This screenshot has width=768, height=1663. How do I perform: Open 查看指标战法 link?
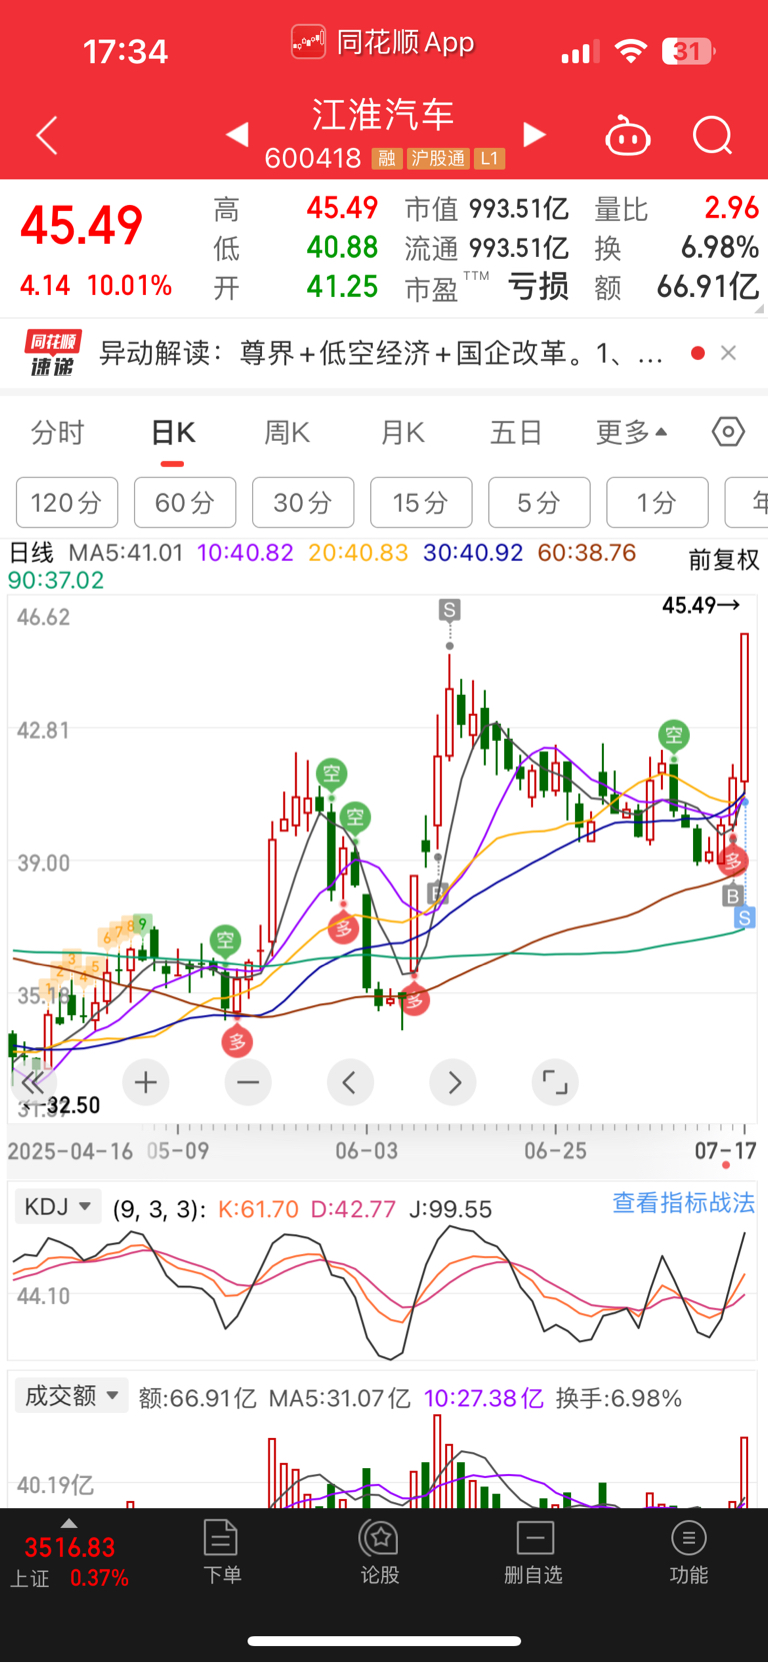[x=683, y=1203]
